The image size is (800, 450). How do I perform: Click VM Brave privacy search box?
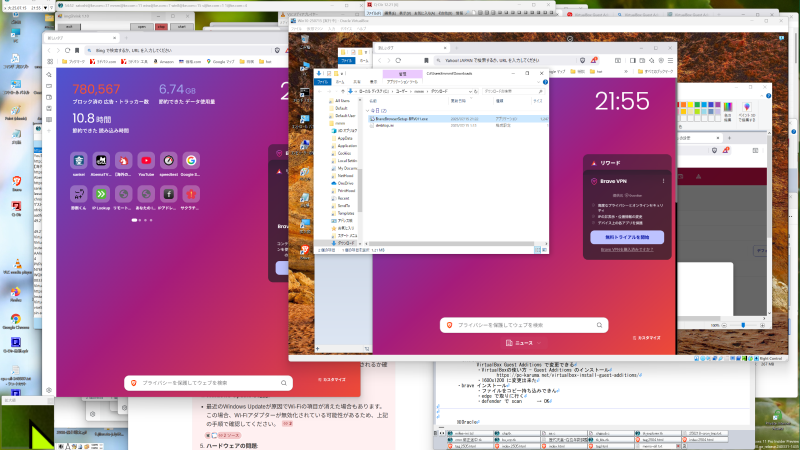click(x=524, y=325)
